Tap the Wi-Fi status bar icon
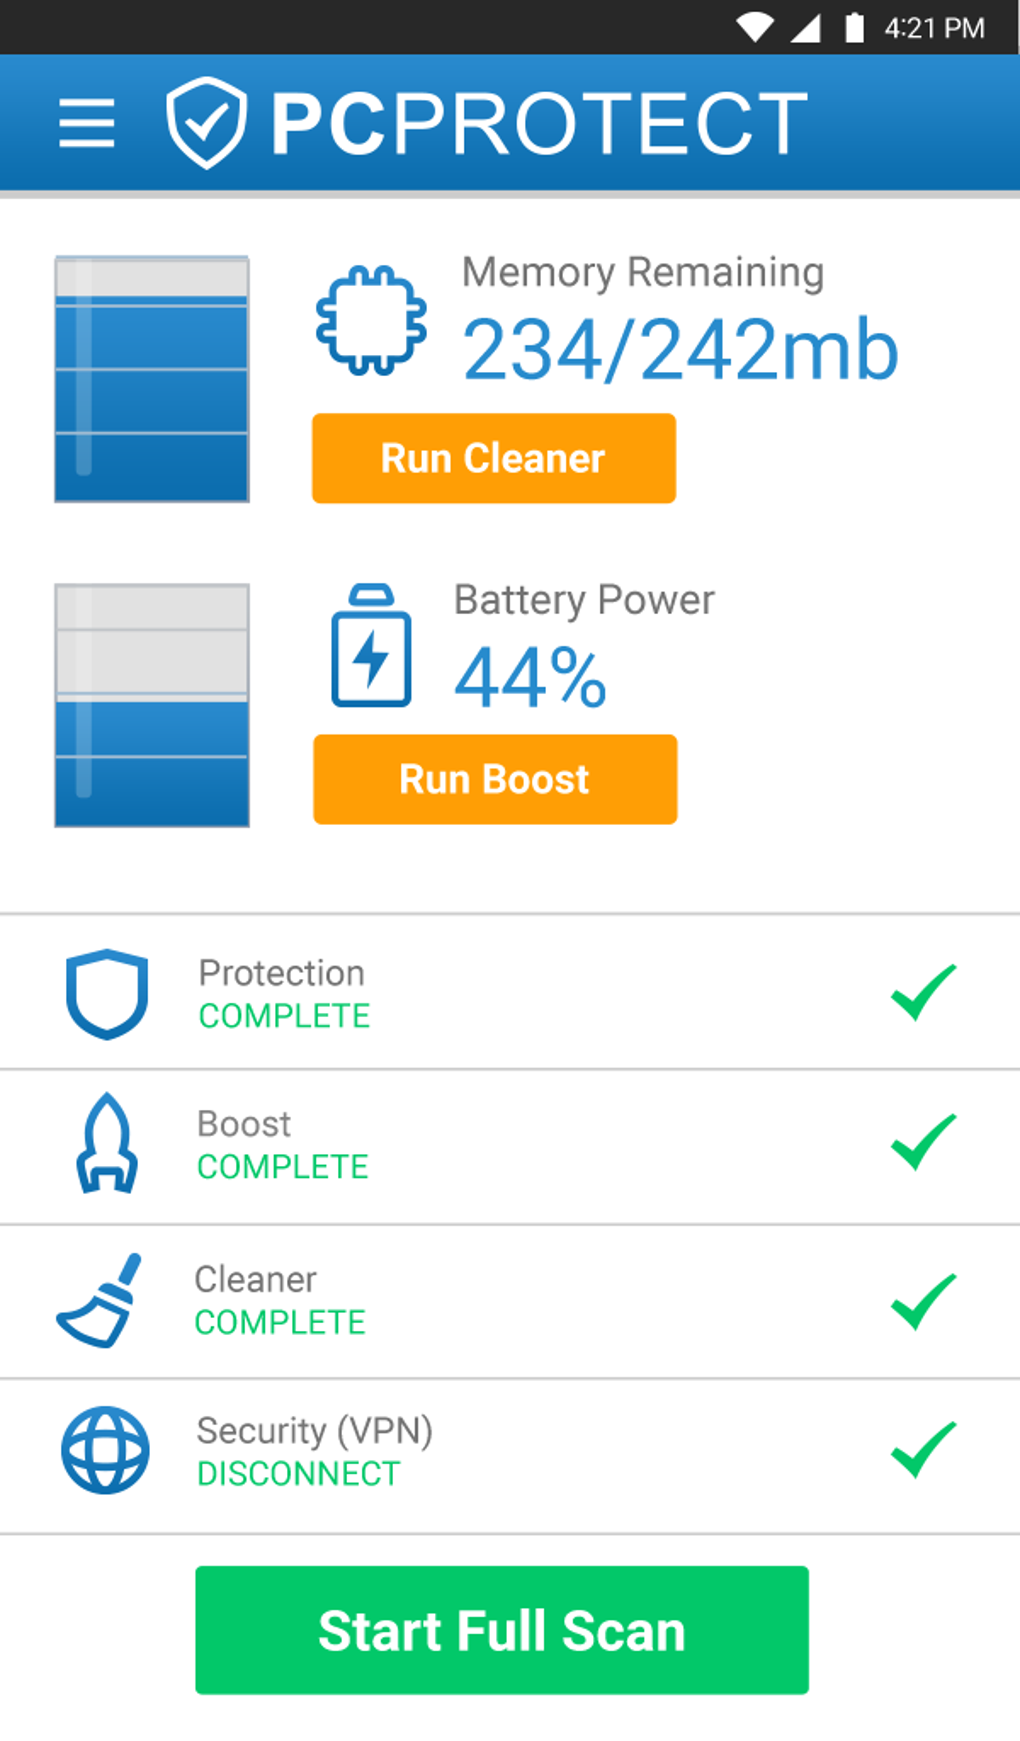Screen dimensions: 1020x1741 point(755,28)
